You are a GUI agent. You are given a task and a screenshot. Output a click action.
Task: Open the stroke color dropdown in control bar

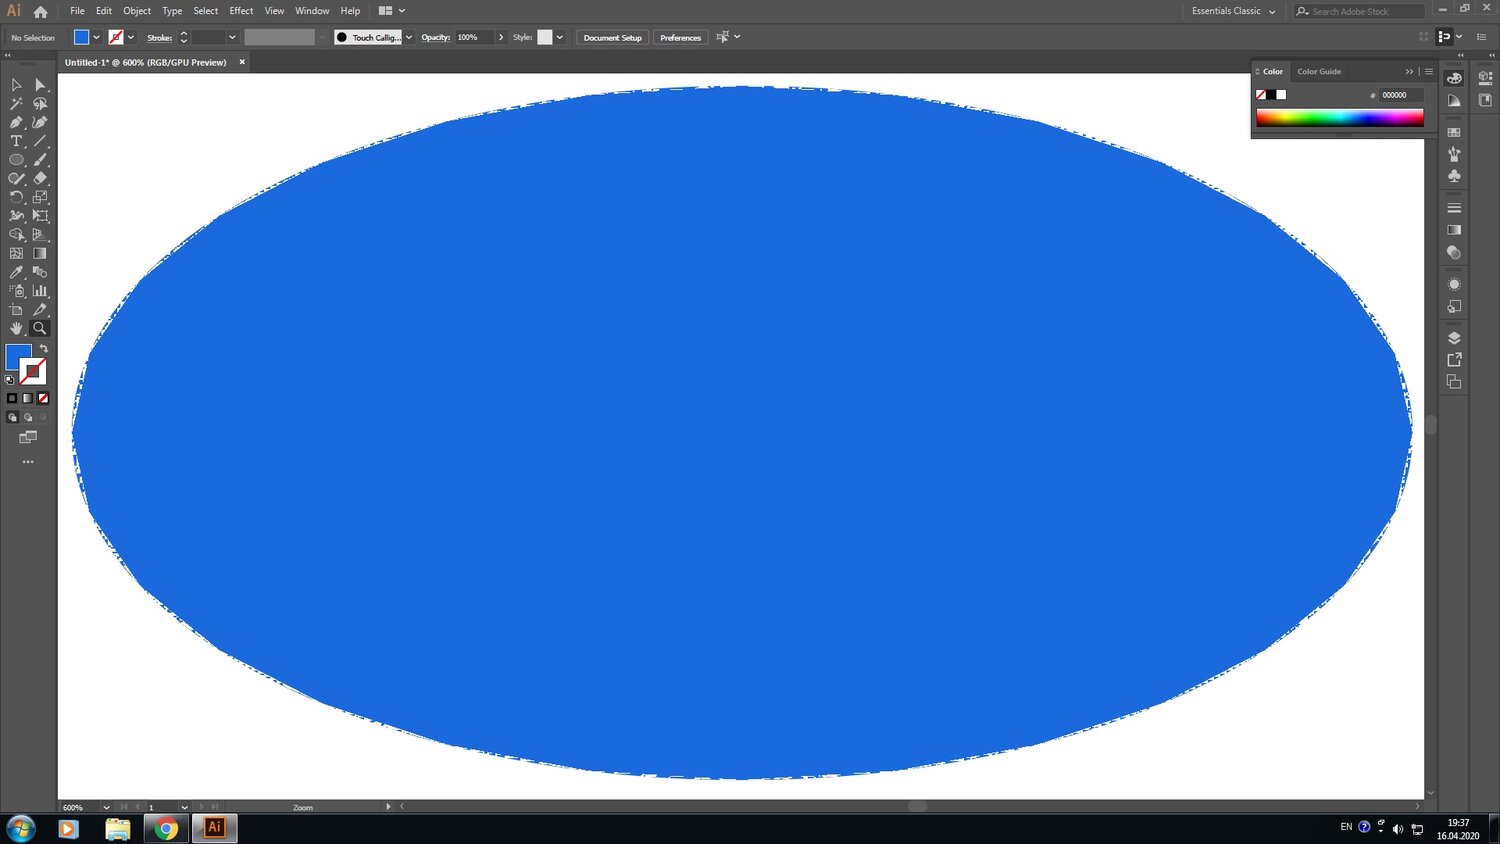coord(130,37)
